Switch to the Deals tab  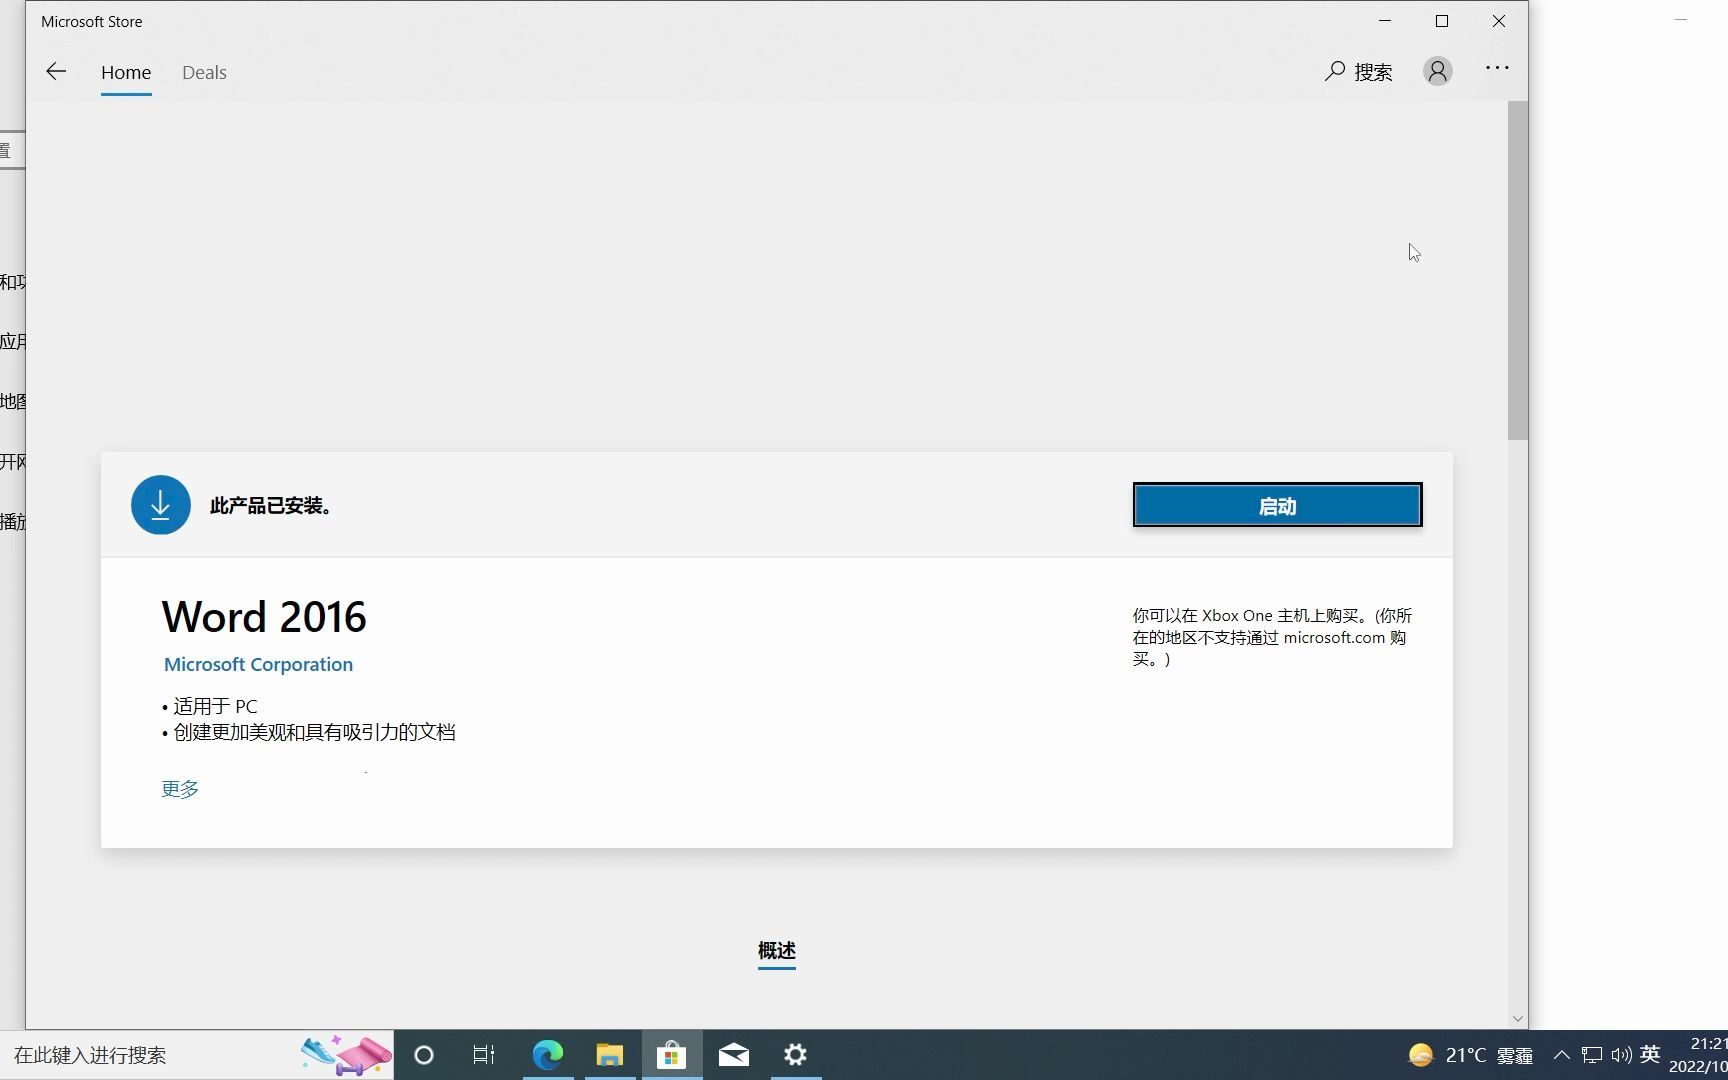pos(204,72)
